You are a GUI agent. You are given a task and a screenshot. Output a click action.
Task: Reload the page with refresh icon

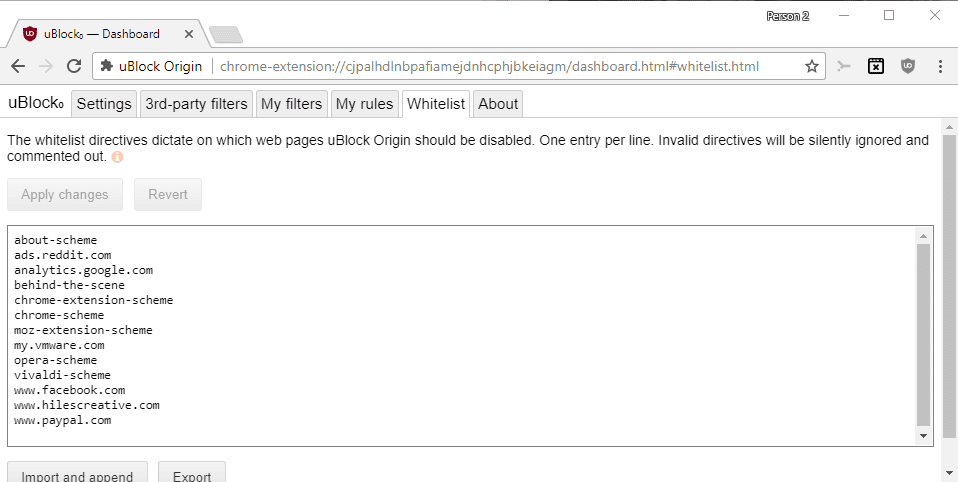(x=74, y=66)
